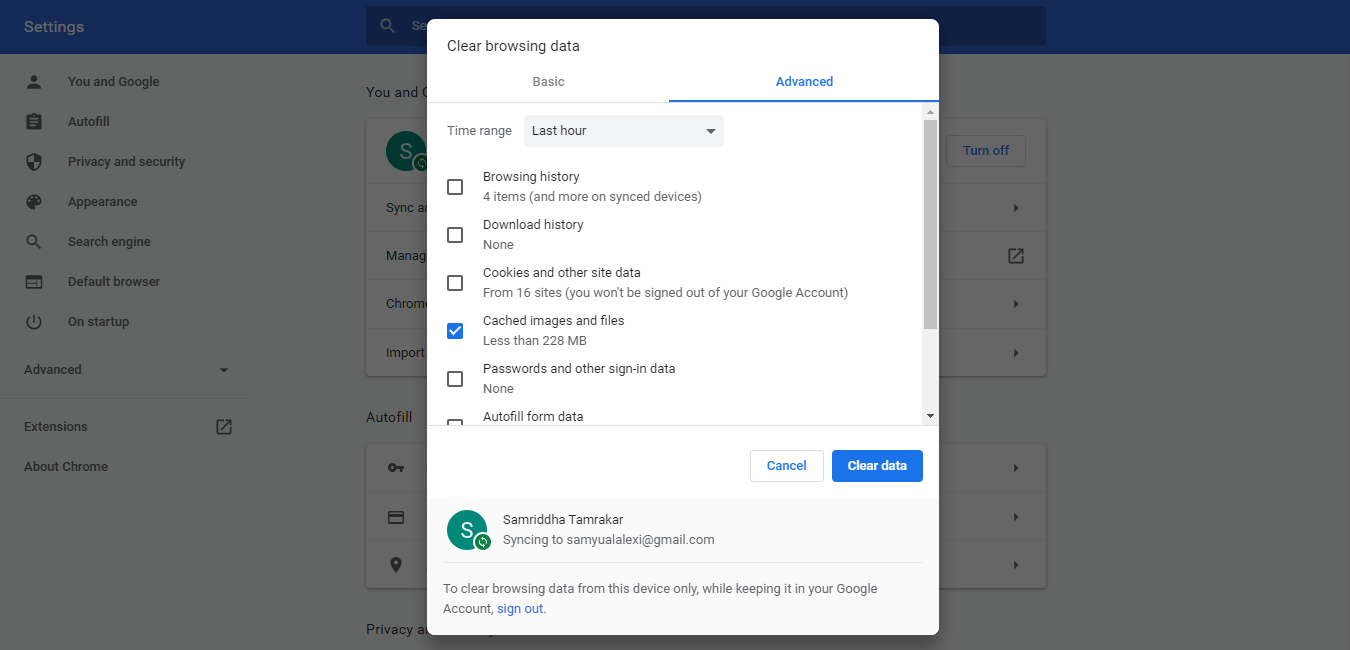Screen dimensions: 1350x650
Task: Open the Extensions external-link icon
Action: pyautogui.click(x=224, y=427)
